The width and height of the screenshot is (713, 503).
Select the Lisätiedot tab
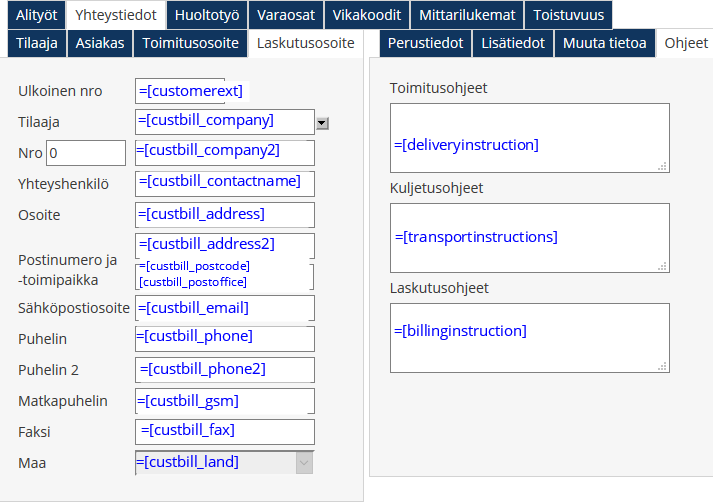[x=513, y=44]
